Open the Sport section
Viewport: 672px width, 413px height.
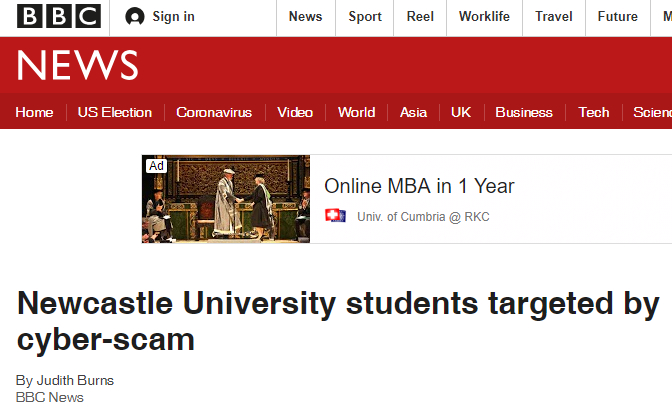click(x=365, y=17)
